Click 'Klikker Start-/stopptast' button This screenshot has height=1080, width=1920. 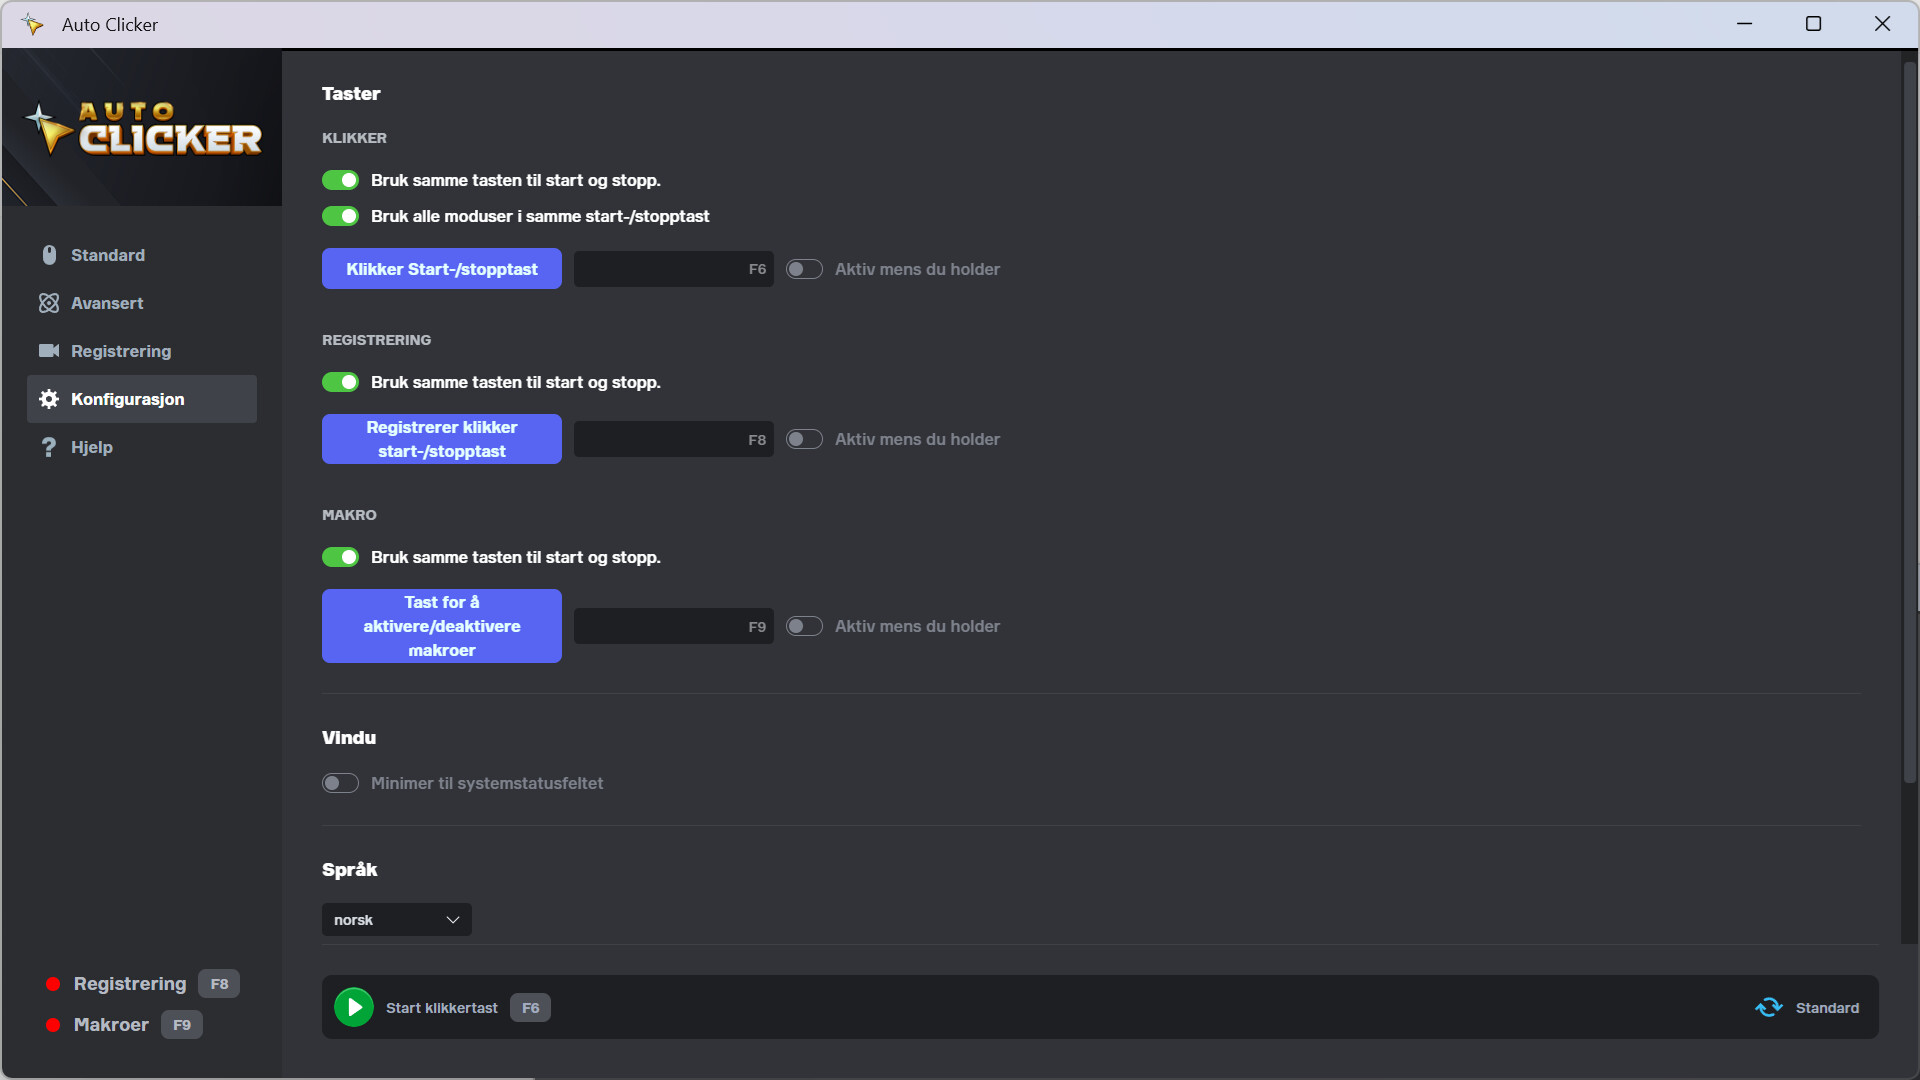click(442, 269)
